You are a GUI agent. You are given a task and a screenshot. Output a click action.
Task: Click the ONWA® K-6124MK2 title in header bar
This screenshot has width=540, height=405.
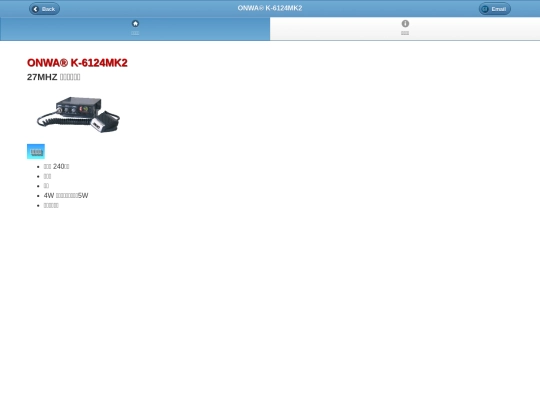[x=270, y=8]
